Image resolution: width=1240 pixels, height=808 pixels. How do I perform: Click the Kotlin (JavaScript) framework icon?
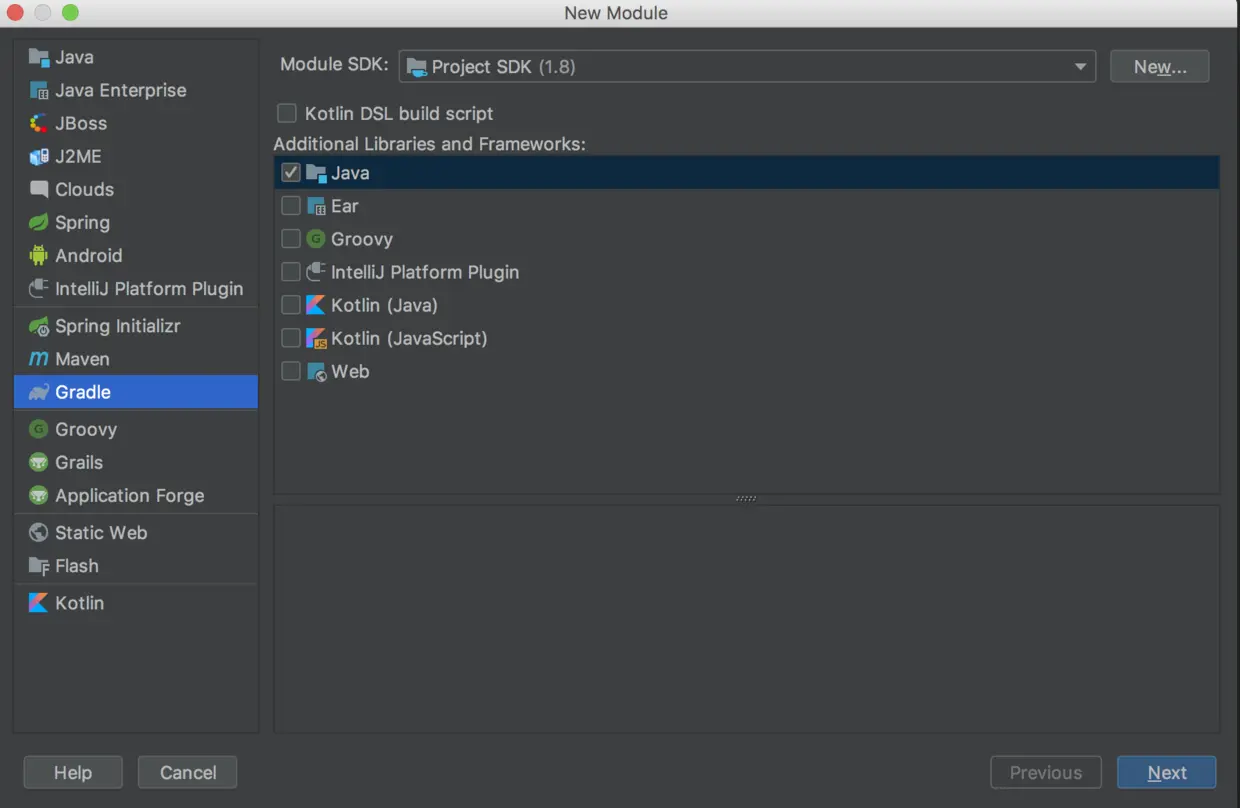[316, 338]
